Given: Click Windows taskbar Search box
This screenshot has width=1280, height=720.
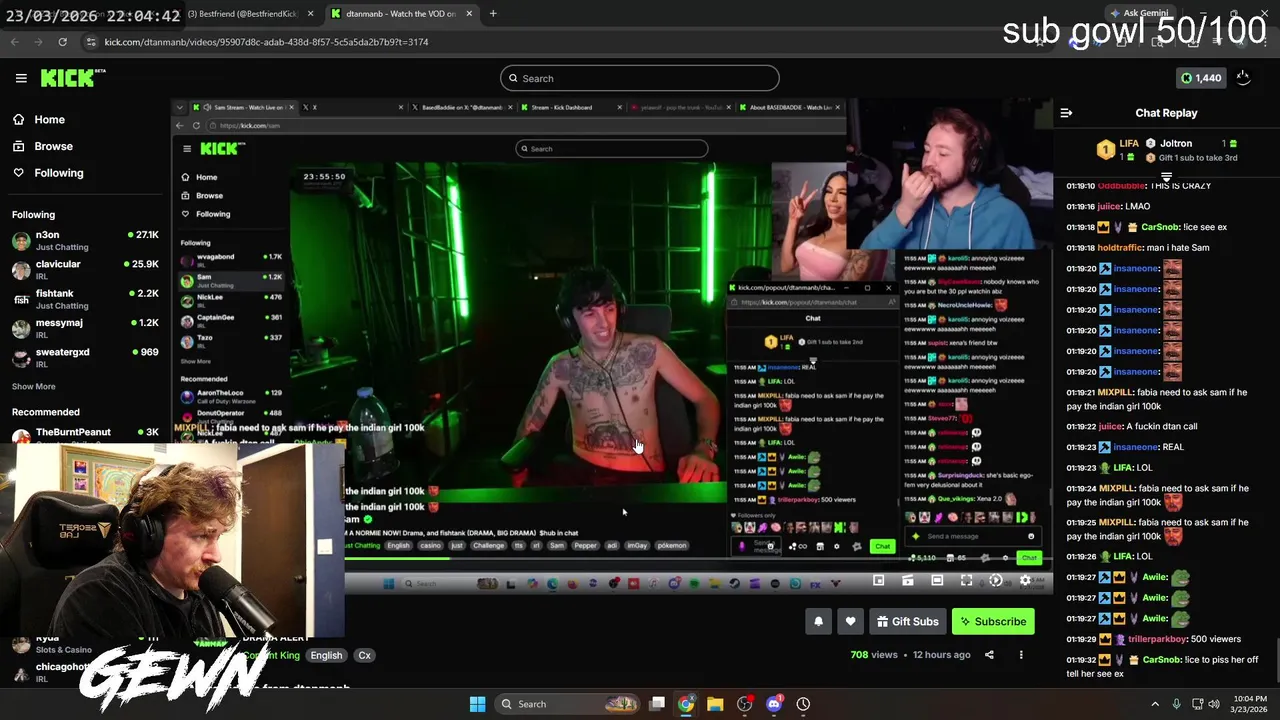Looking at the screenshot, I should (x=567, y=704).
